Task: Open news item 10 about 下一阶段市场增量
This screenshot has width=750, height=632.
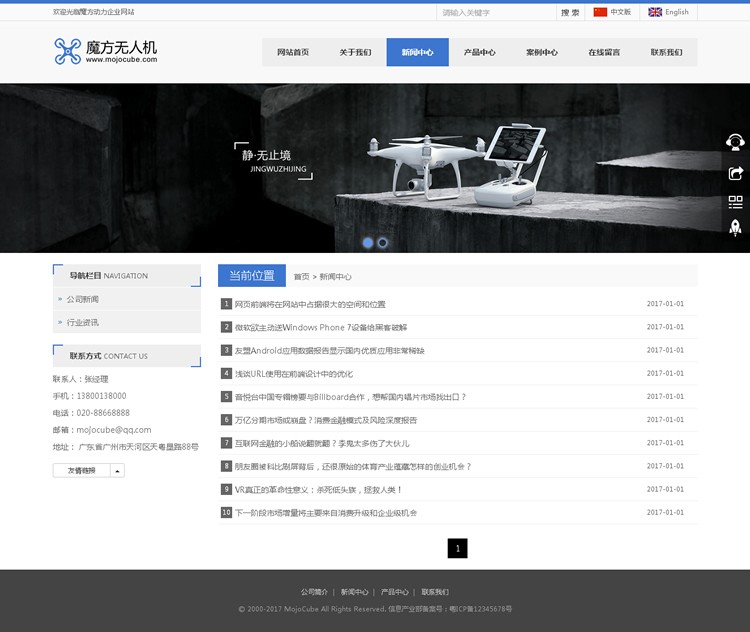Action: tap(326, 513)
